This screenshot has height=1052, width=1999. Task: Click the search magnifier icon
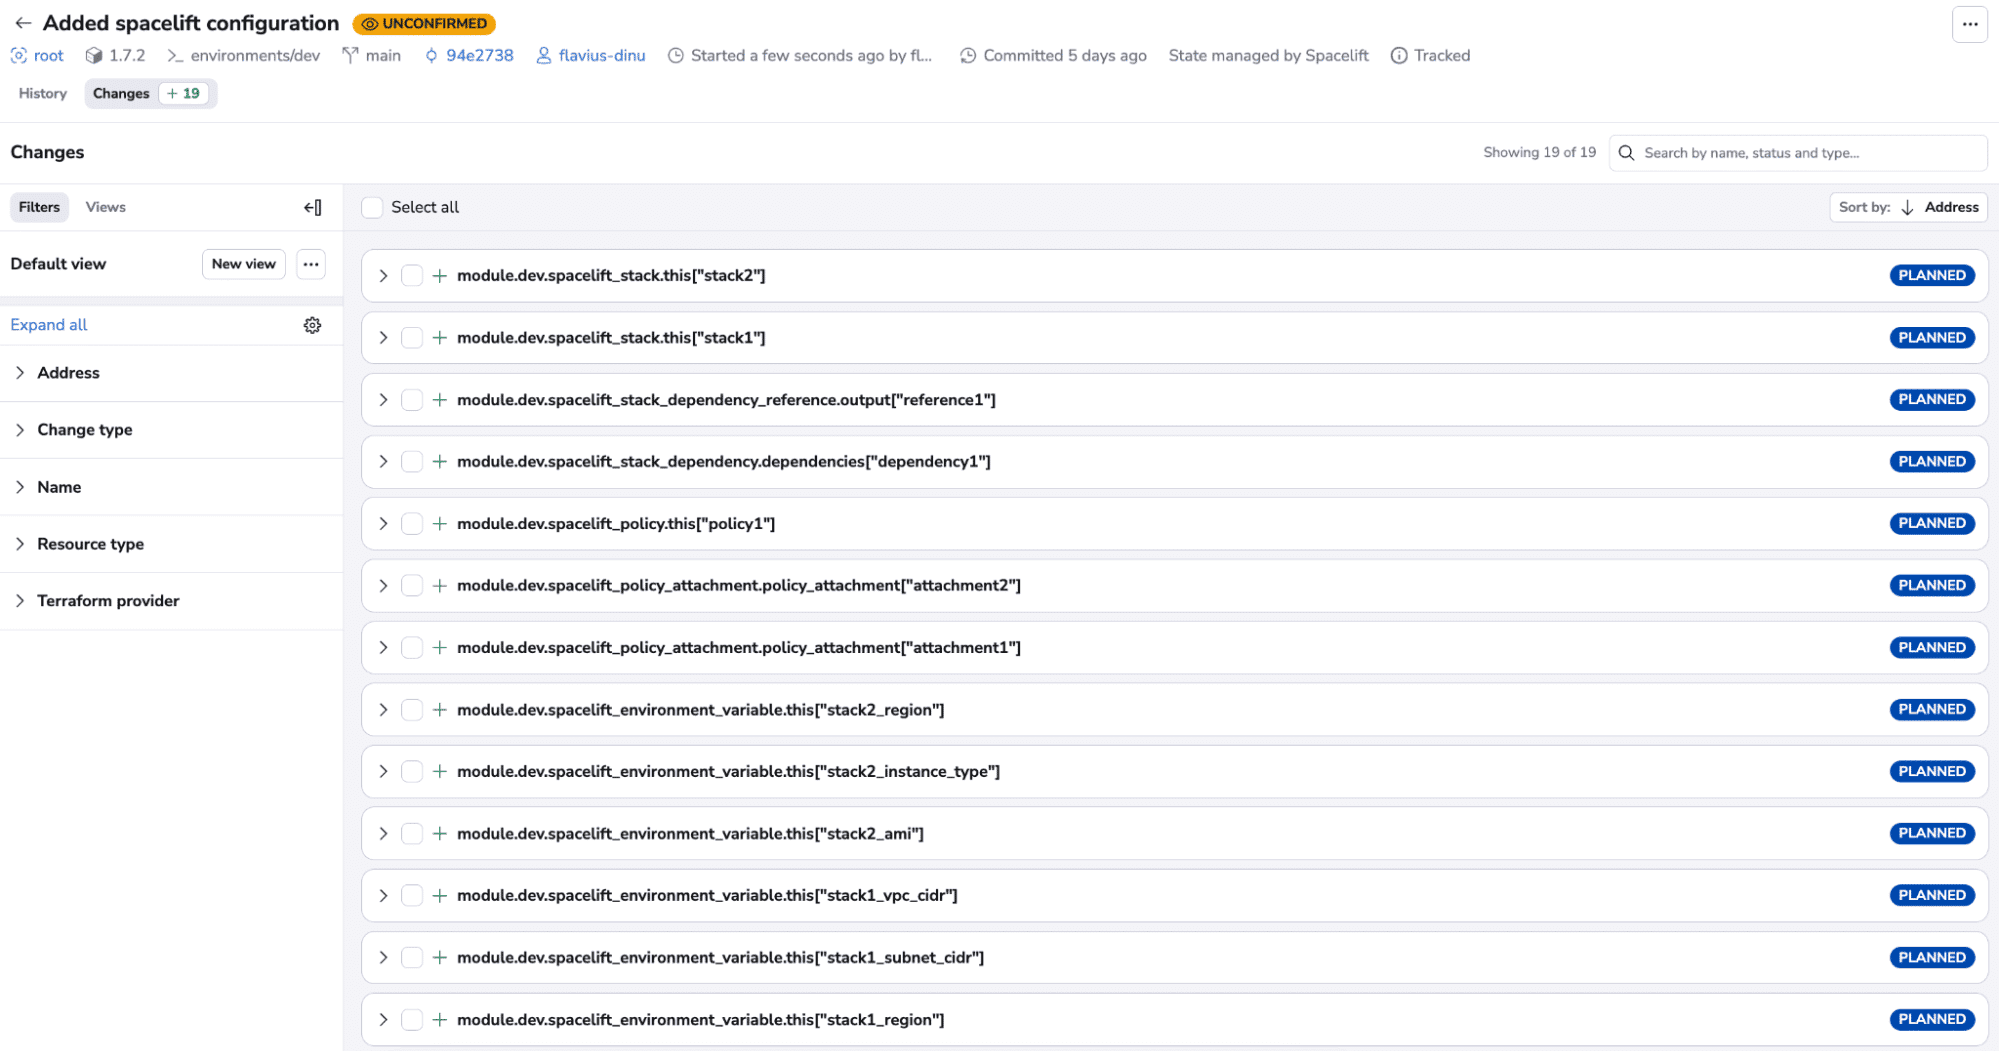[1626, 153]
